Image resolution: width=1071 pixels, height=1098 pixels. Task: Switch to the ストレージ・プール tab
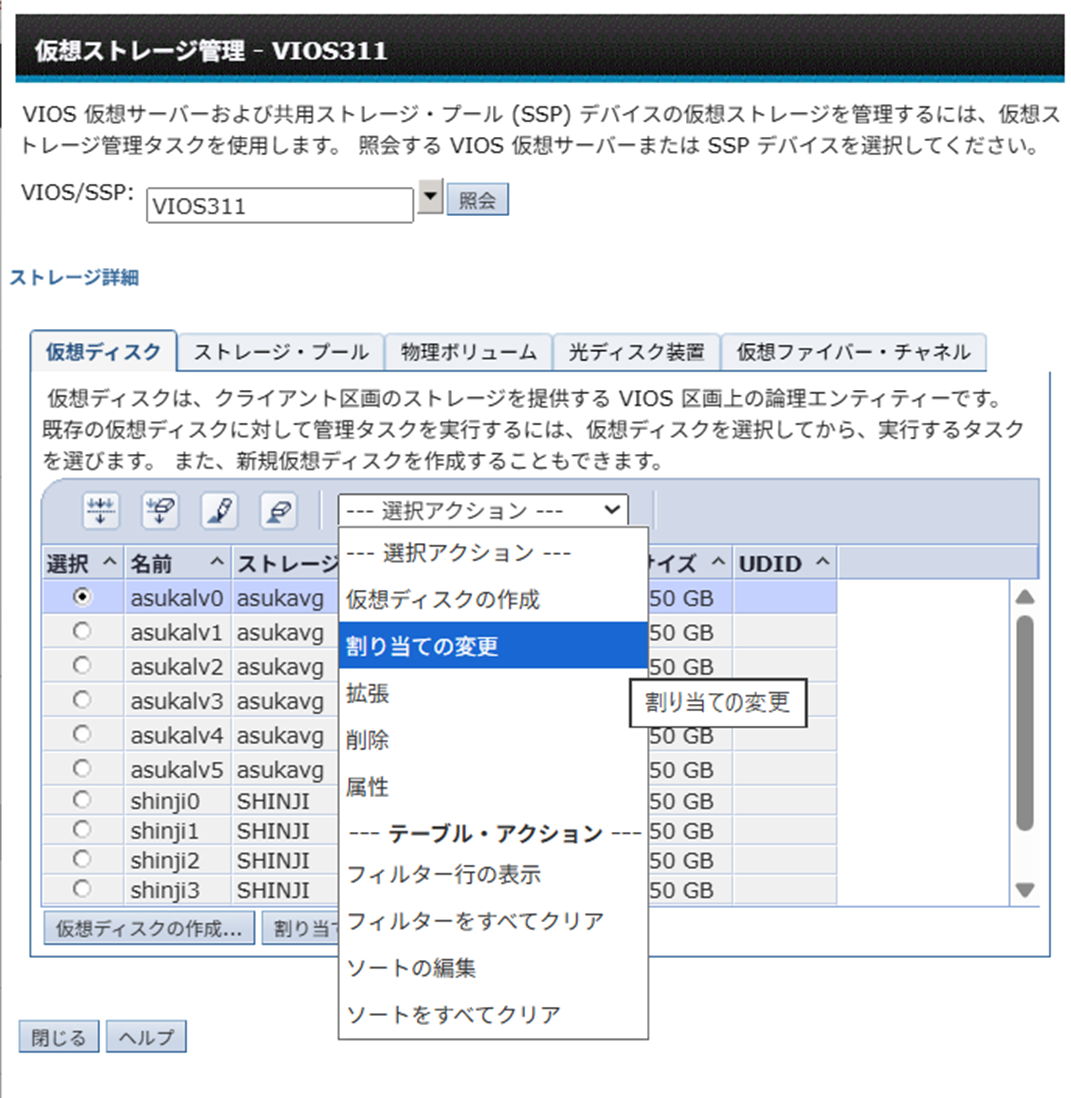[x=281, y=352]
